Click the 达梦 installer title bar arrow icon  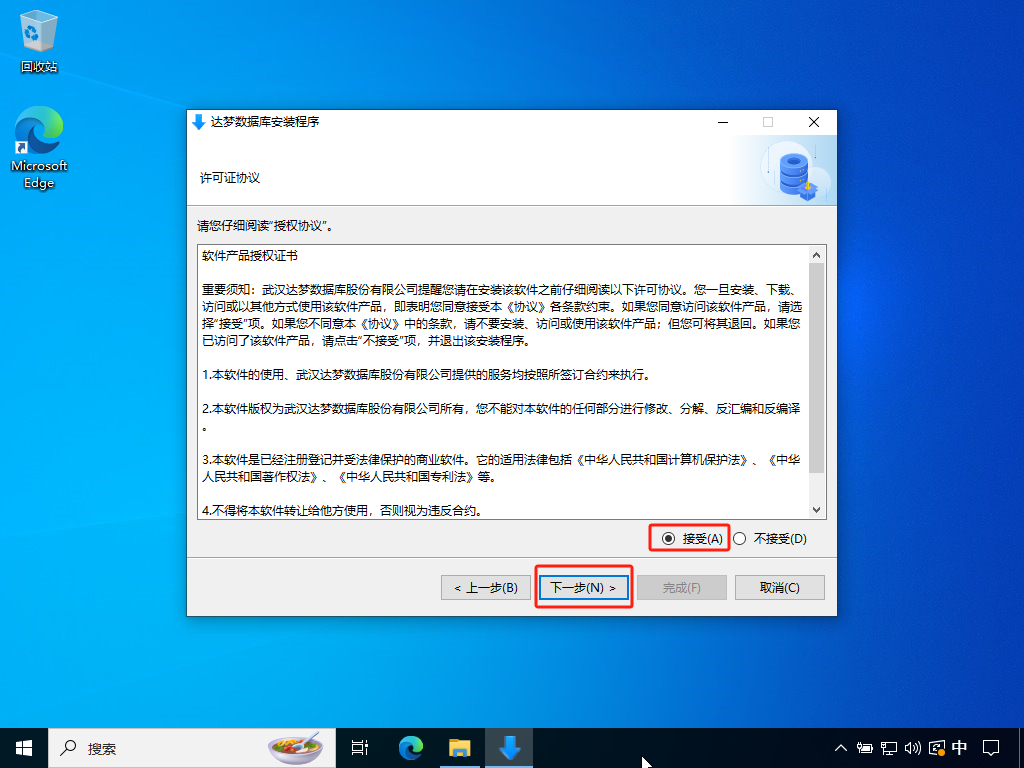[199, 122]
